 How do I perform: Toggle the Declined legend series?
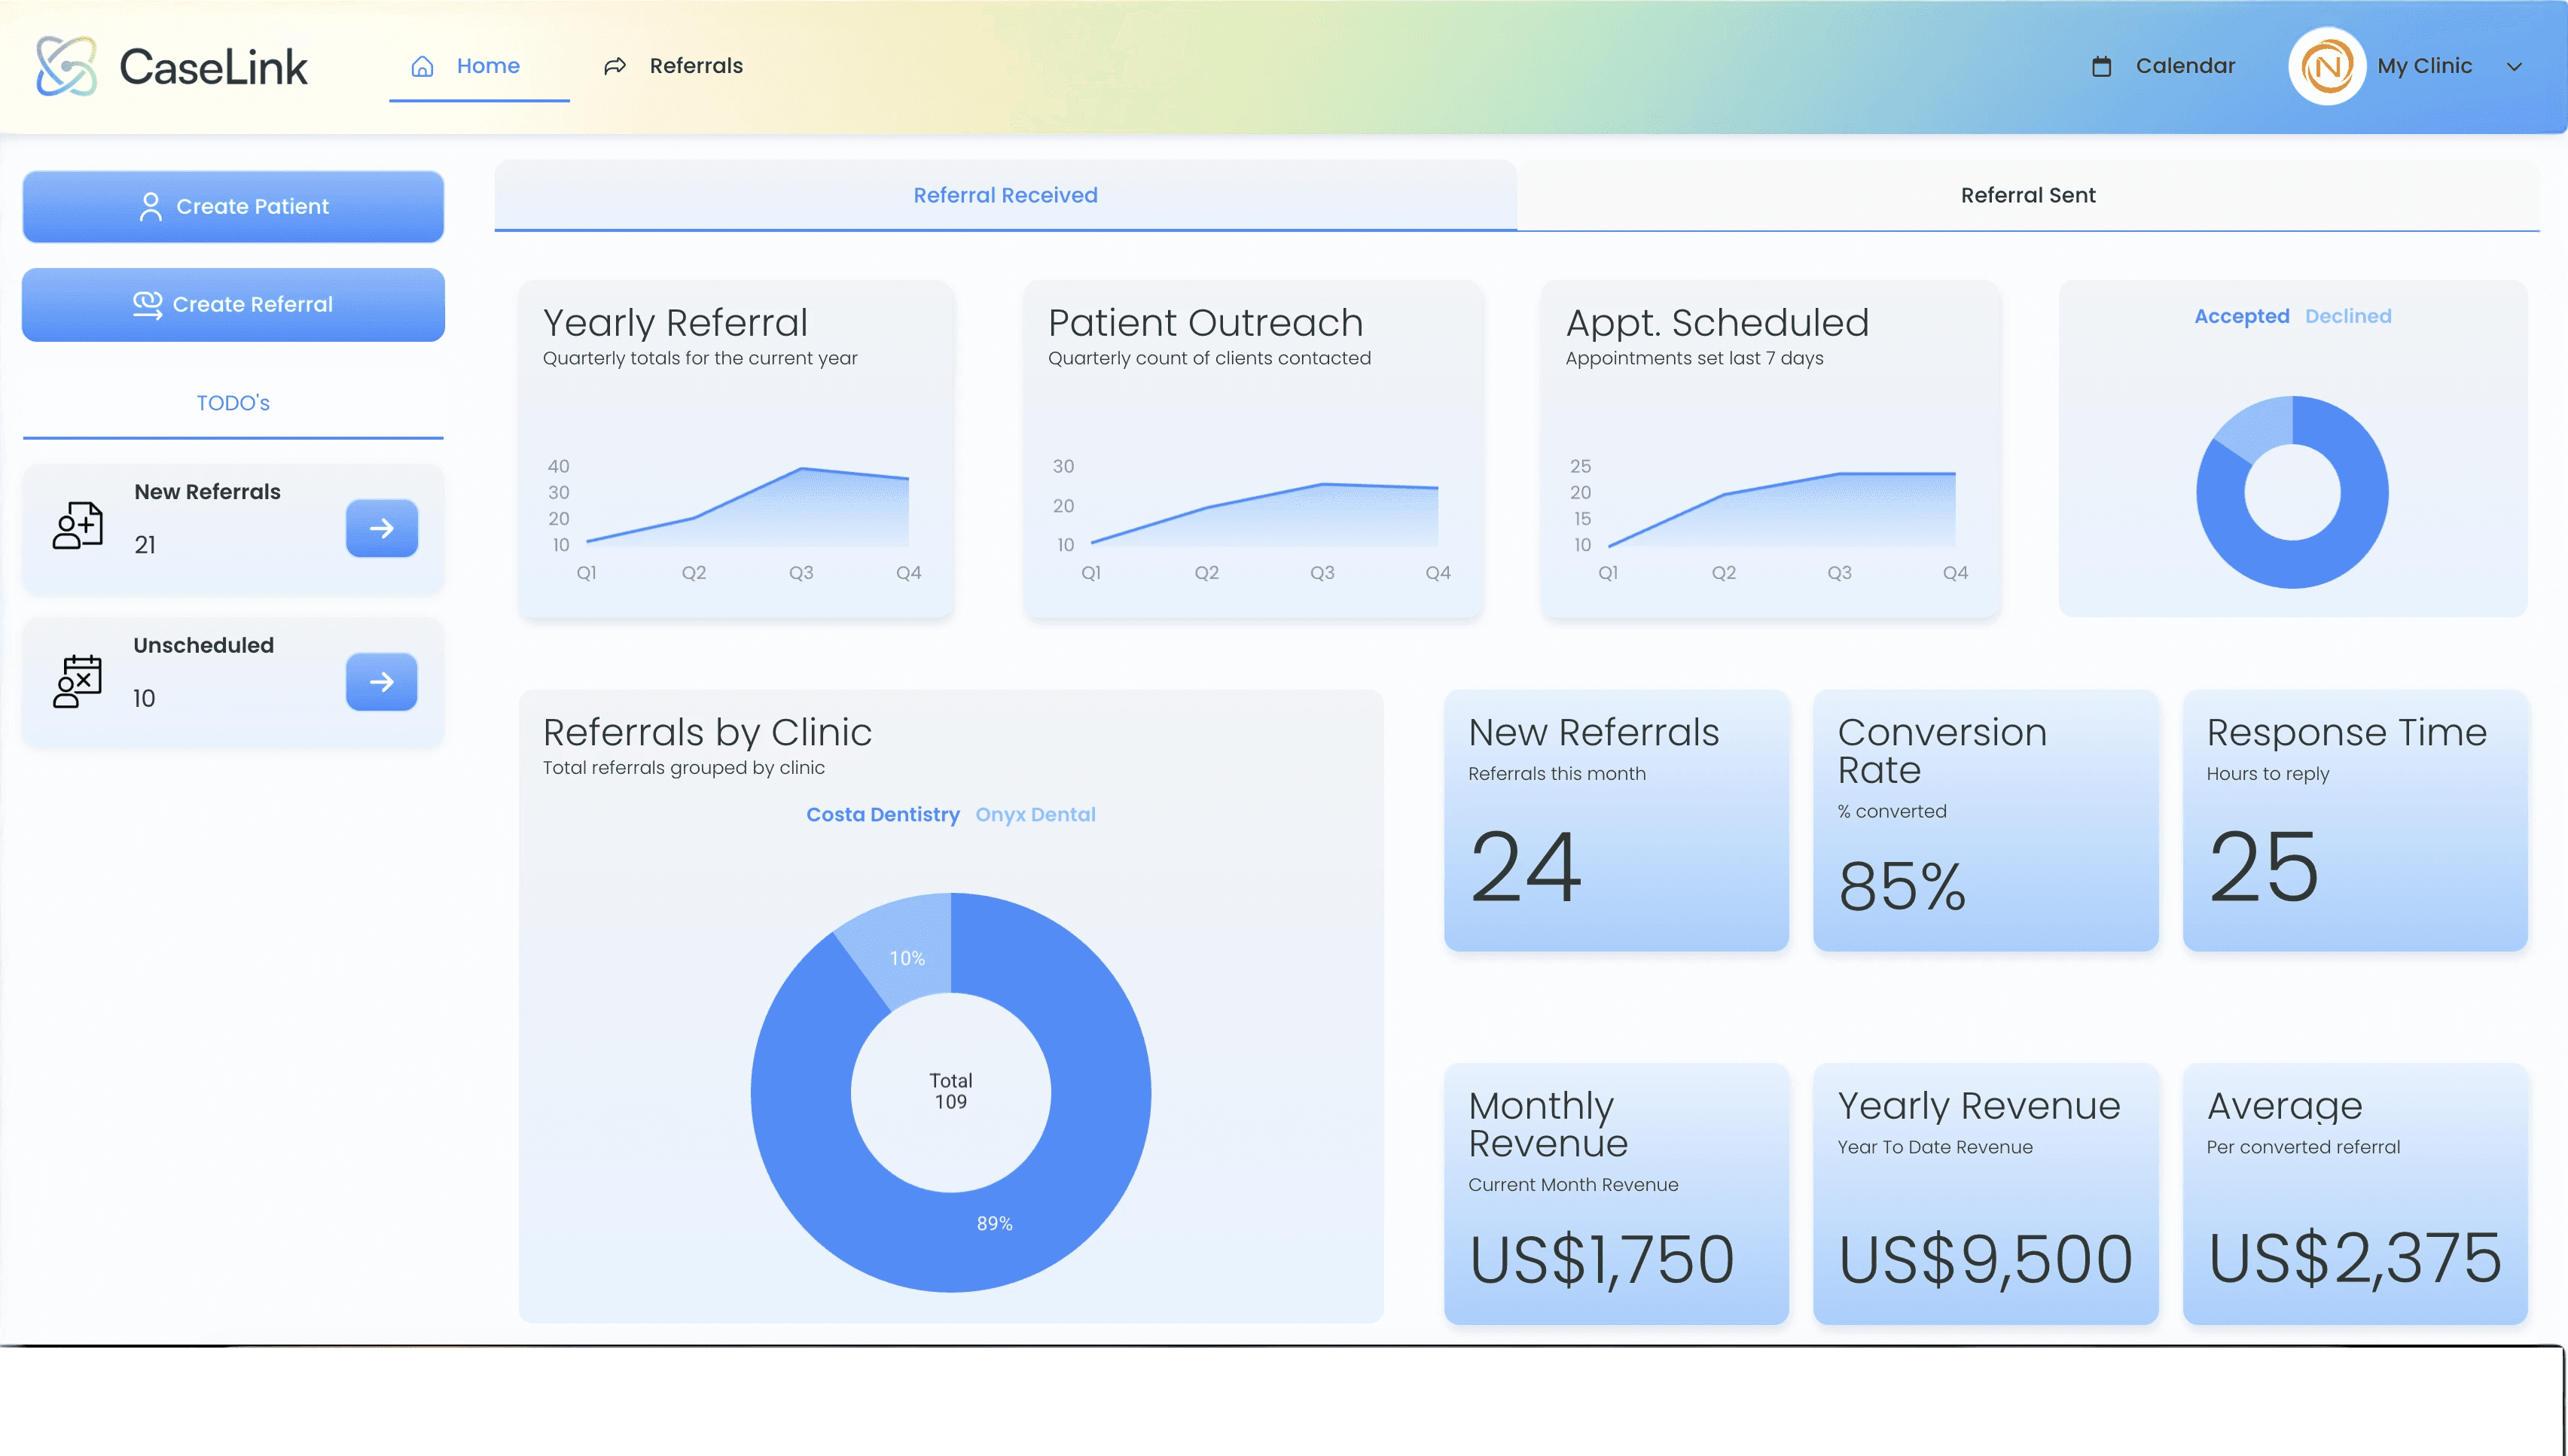tap(2348, 316)
